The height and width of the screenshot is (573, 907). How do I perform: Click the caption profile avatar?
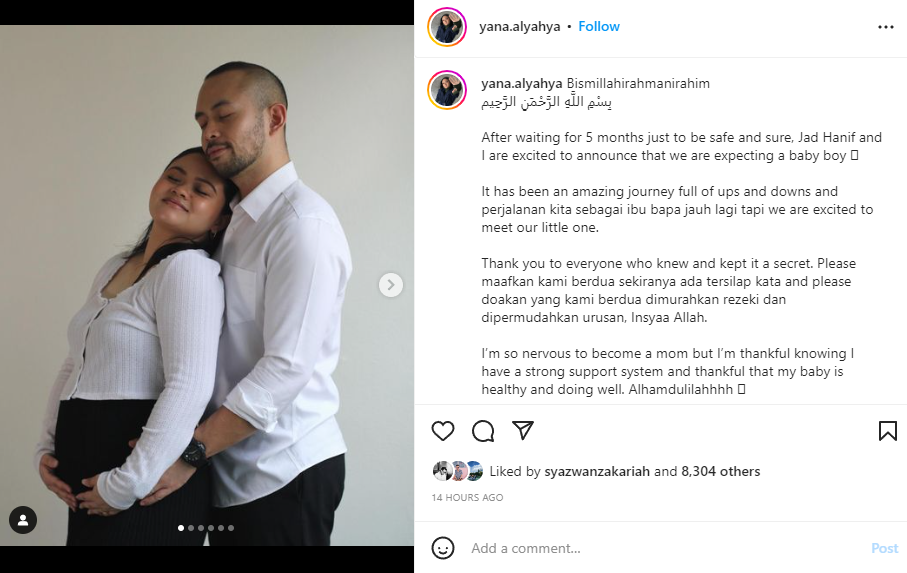coord(447,90)
